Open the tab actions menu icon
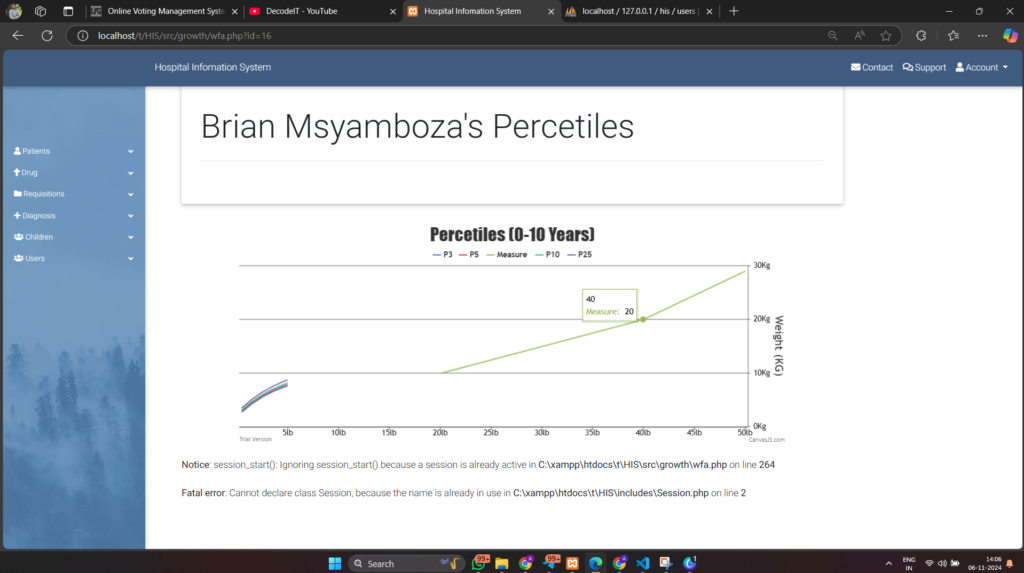 68,11
